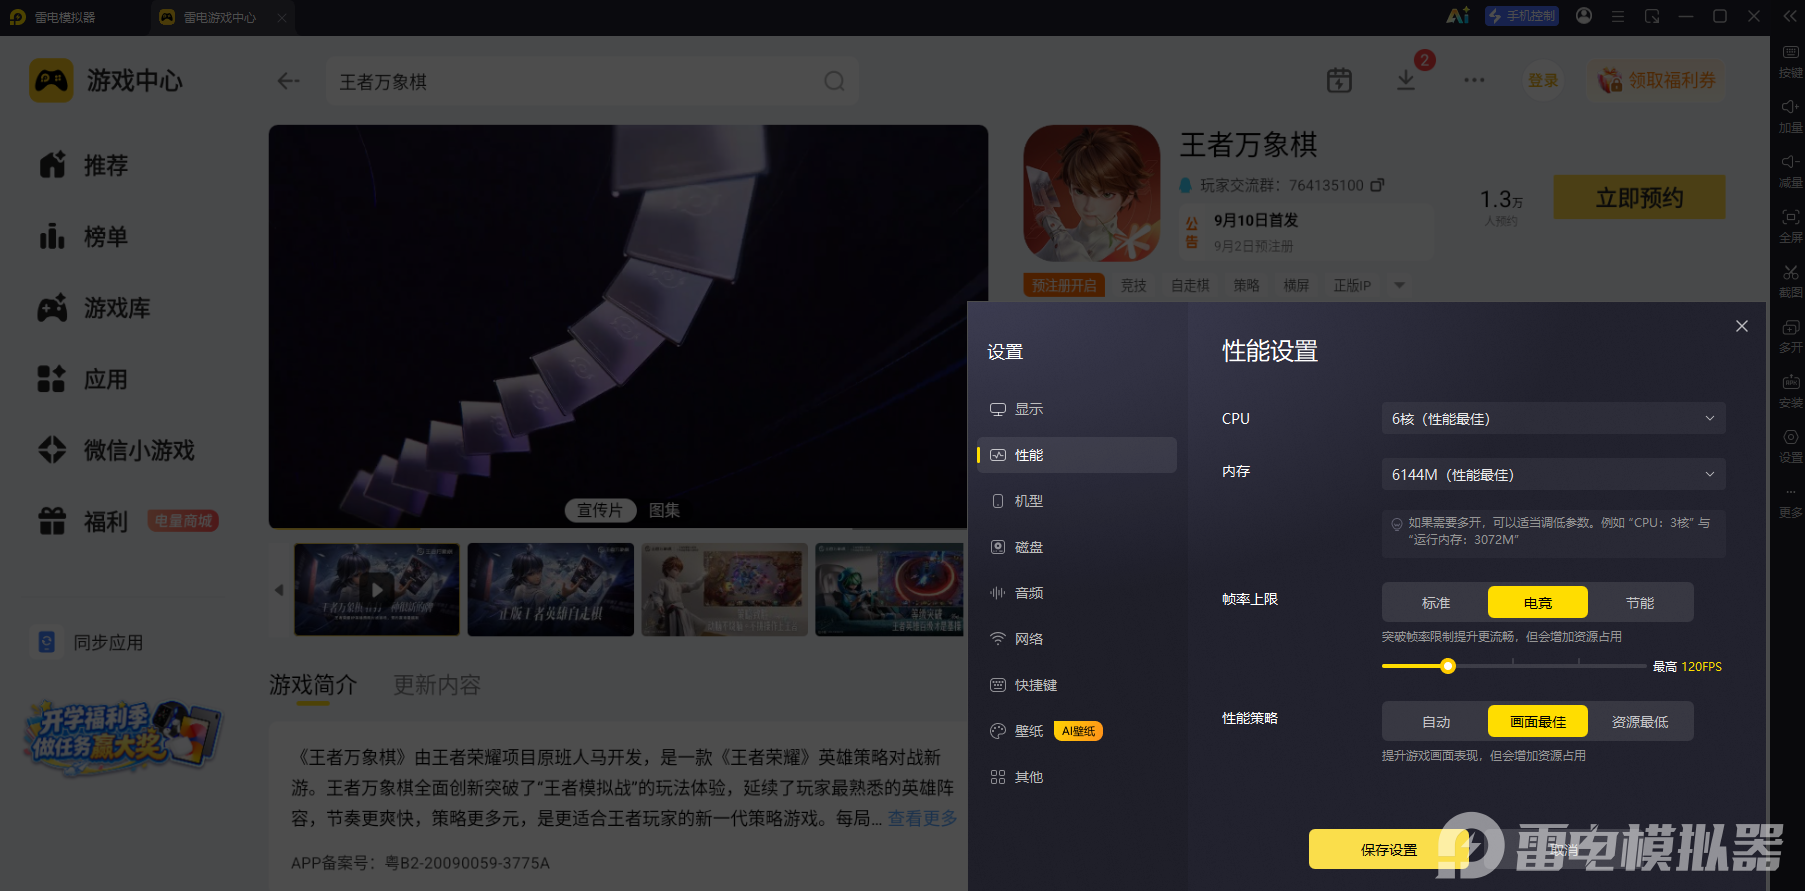Open 按键 keyboard mapping in sidebar
This screenshot has height=891, width=1805.
pyautogui.click(x=1790, y=60)
